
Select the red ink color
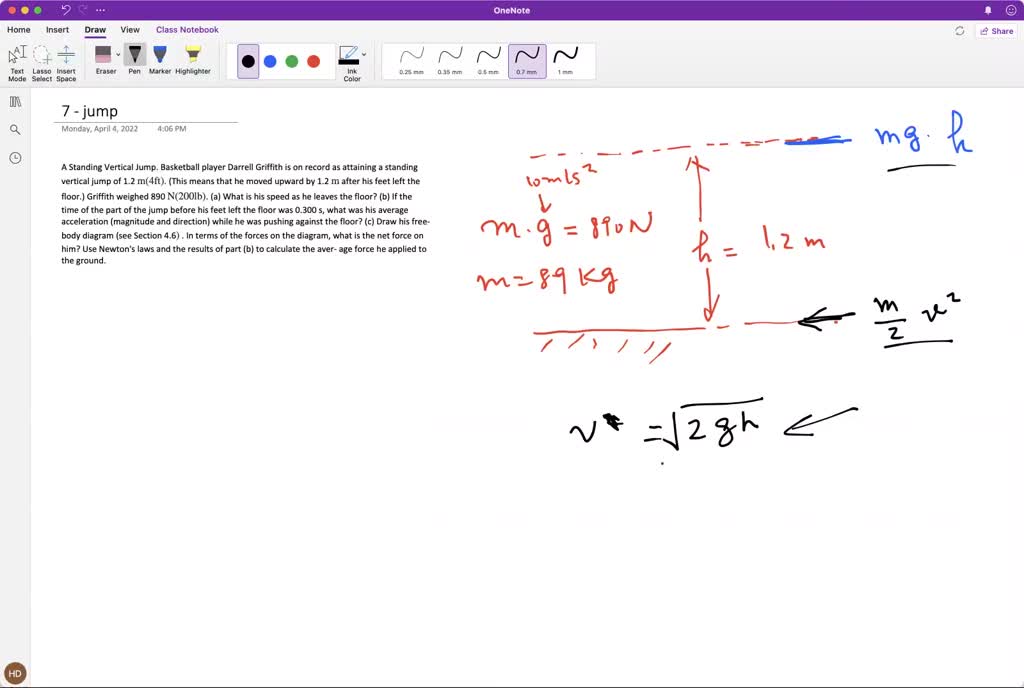313,61
